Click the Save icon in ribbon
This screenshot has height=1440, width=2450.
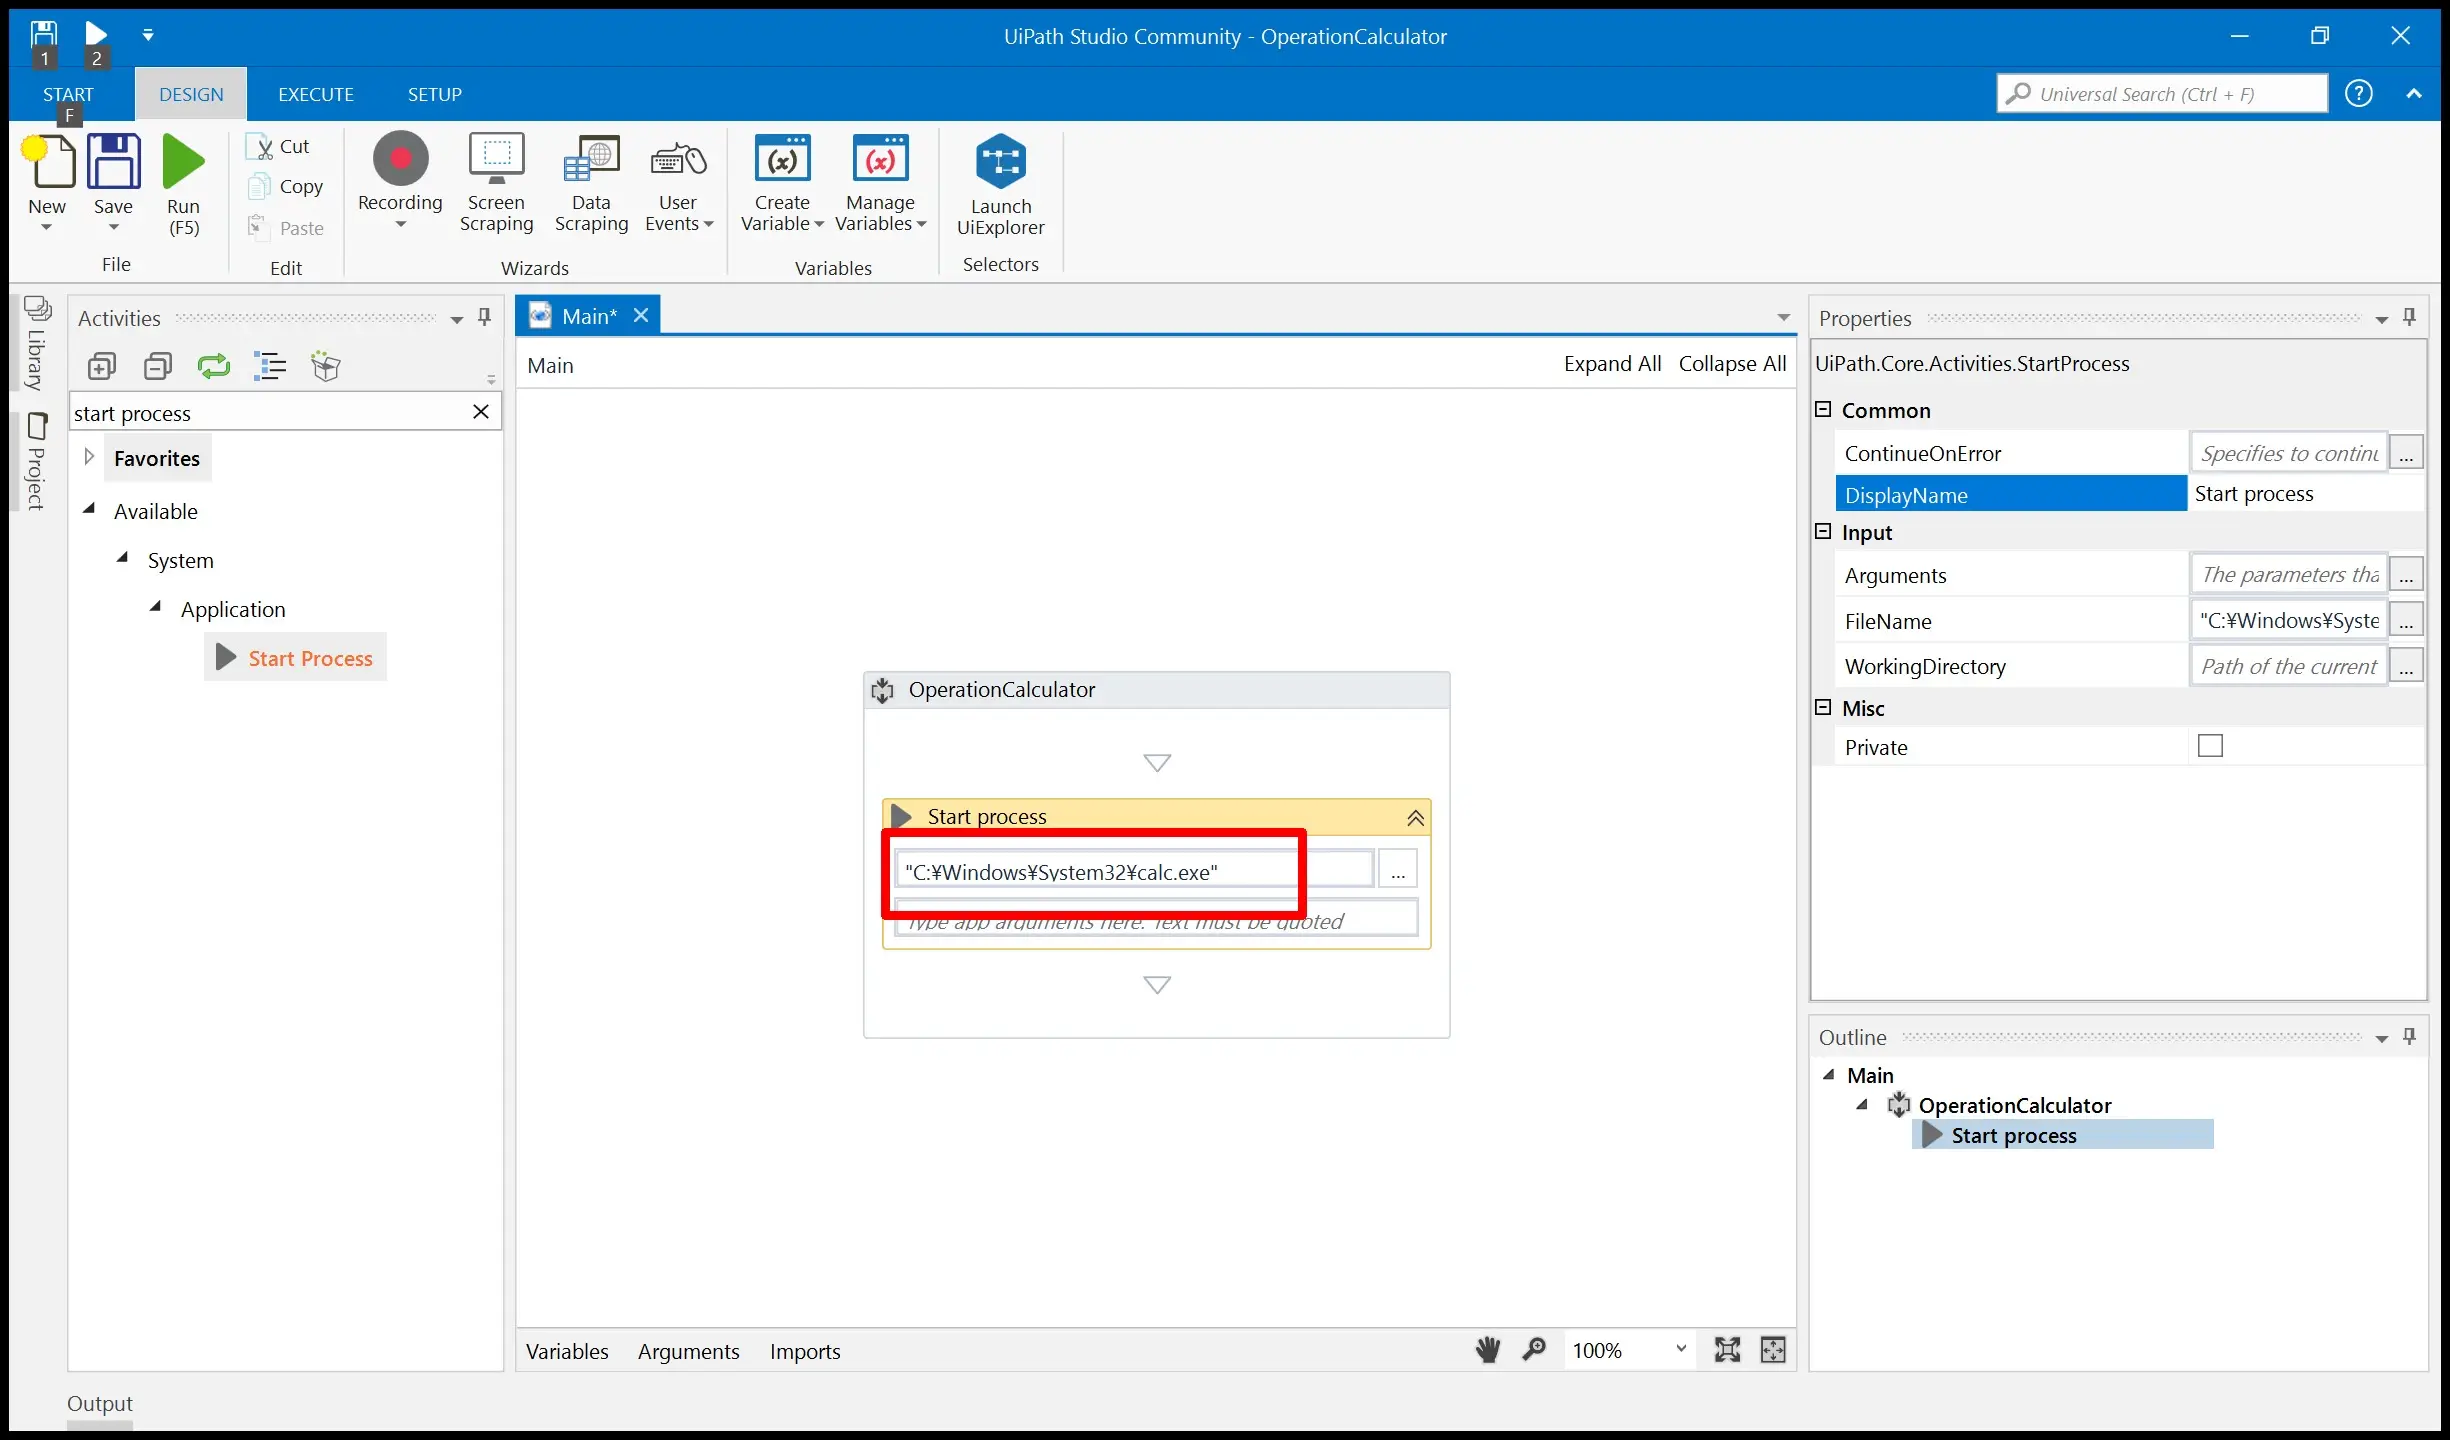tap(113, 162)
